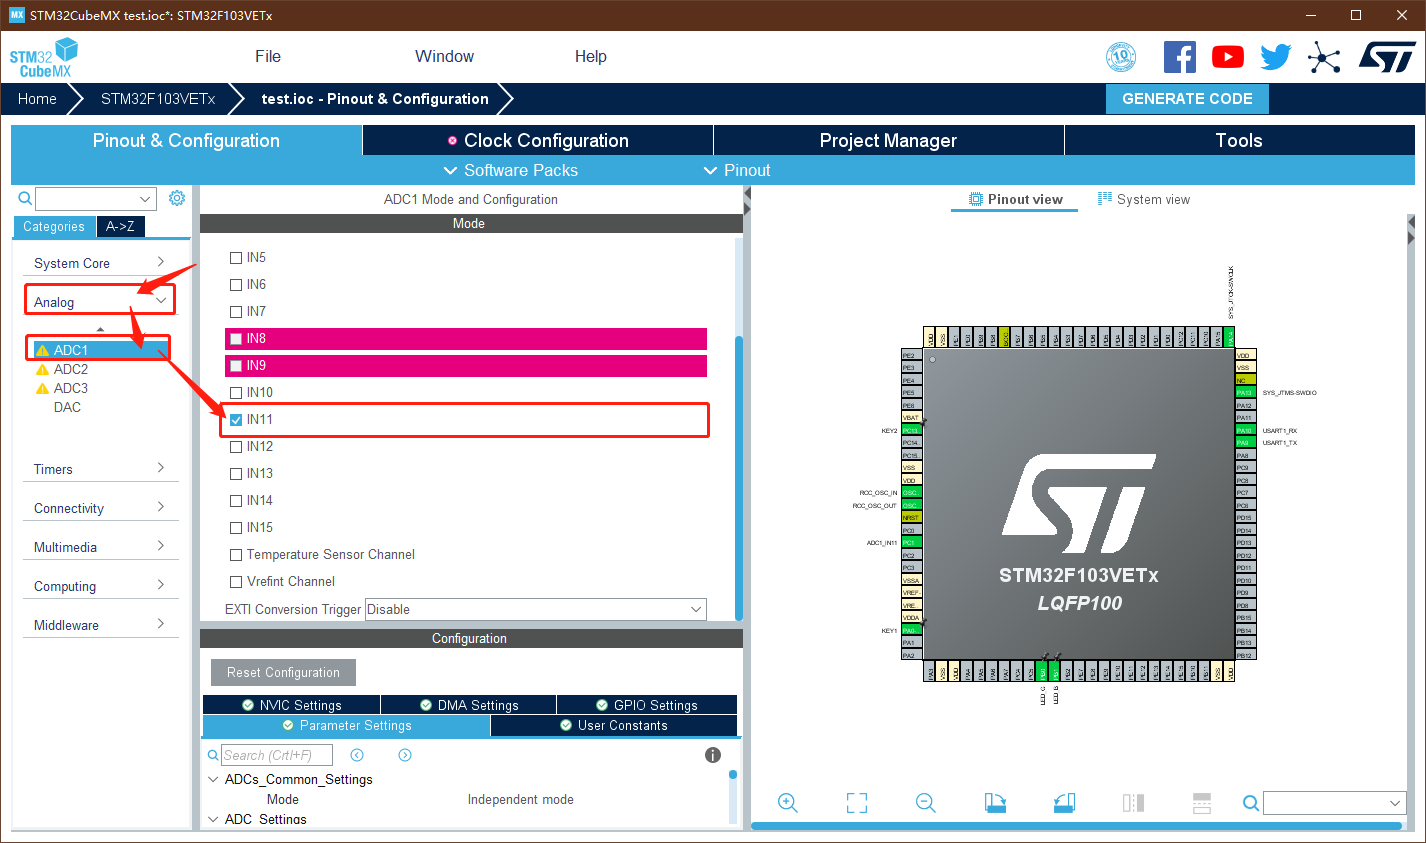Open the EXTI Conversion Trigger dropdown
1426x843 pixels.
536,609
